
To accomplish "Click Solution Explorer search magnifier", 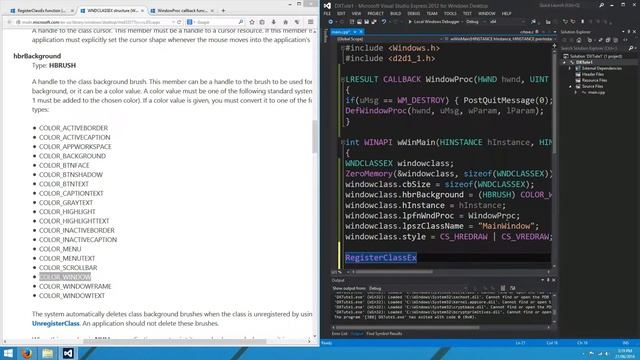I will [631, 48].
